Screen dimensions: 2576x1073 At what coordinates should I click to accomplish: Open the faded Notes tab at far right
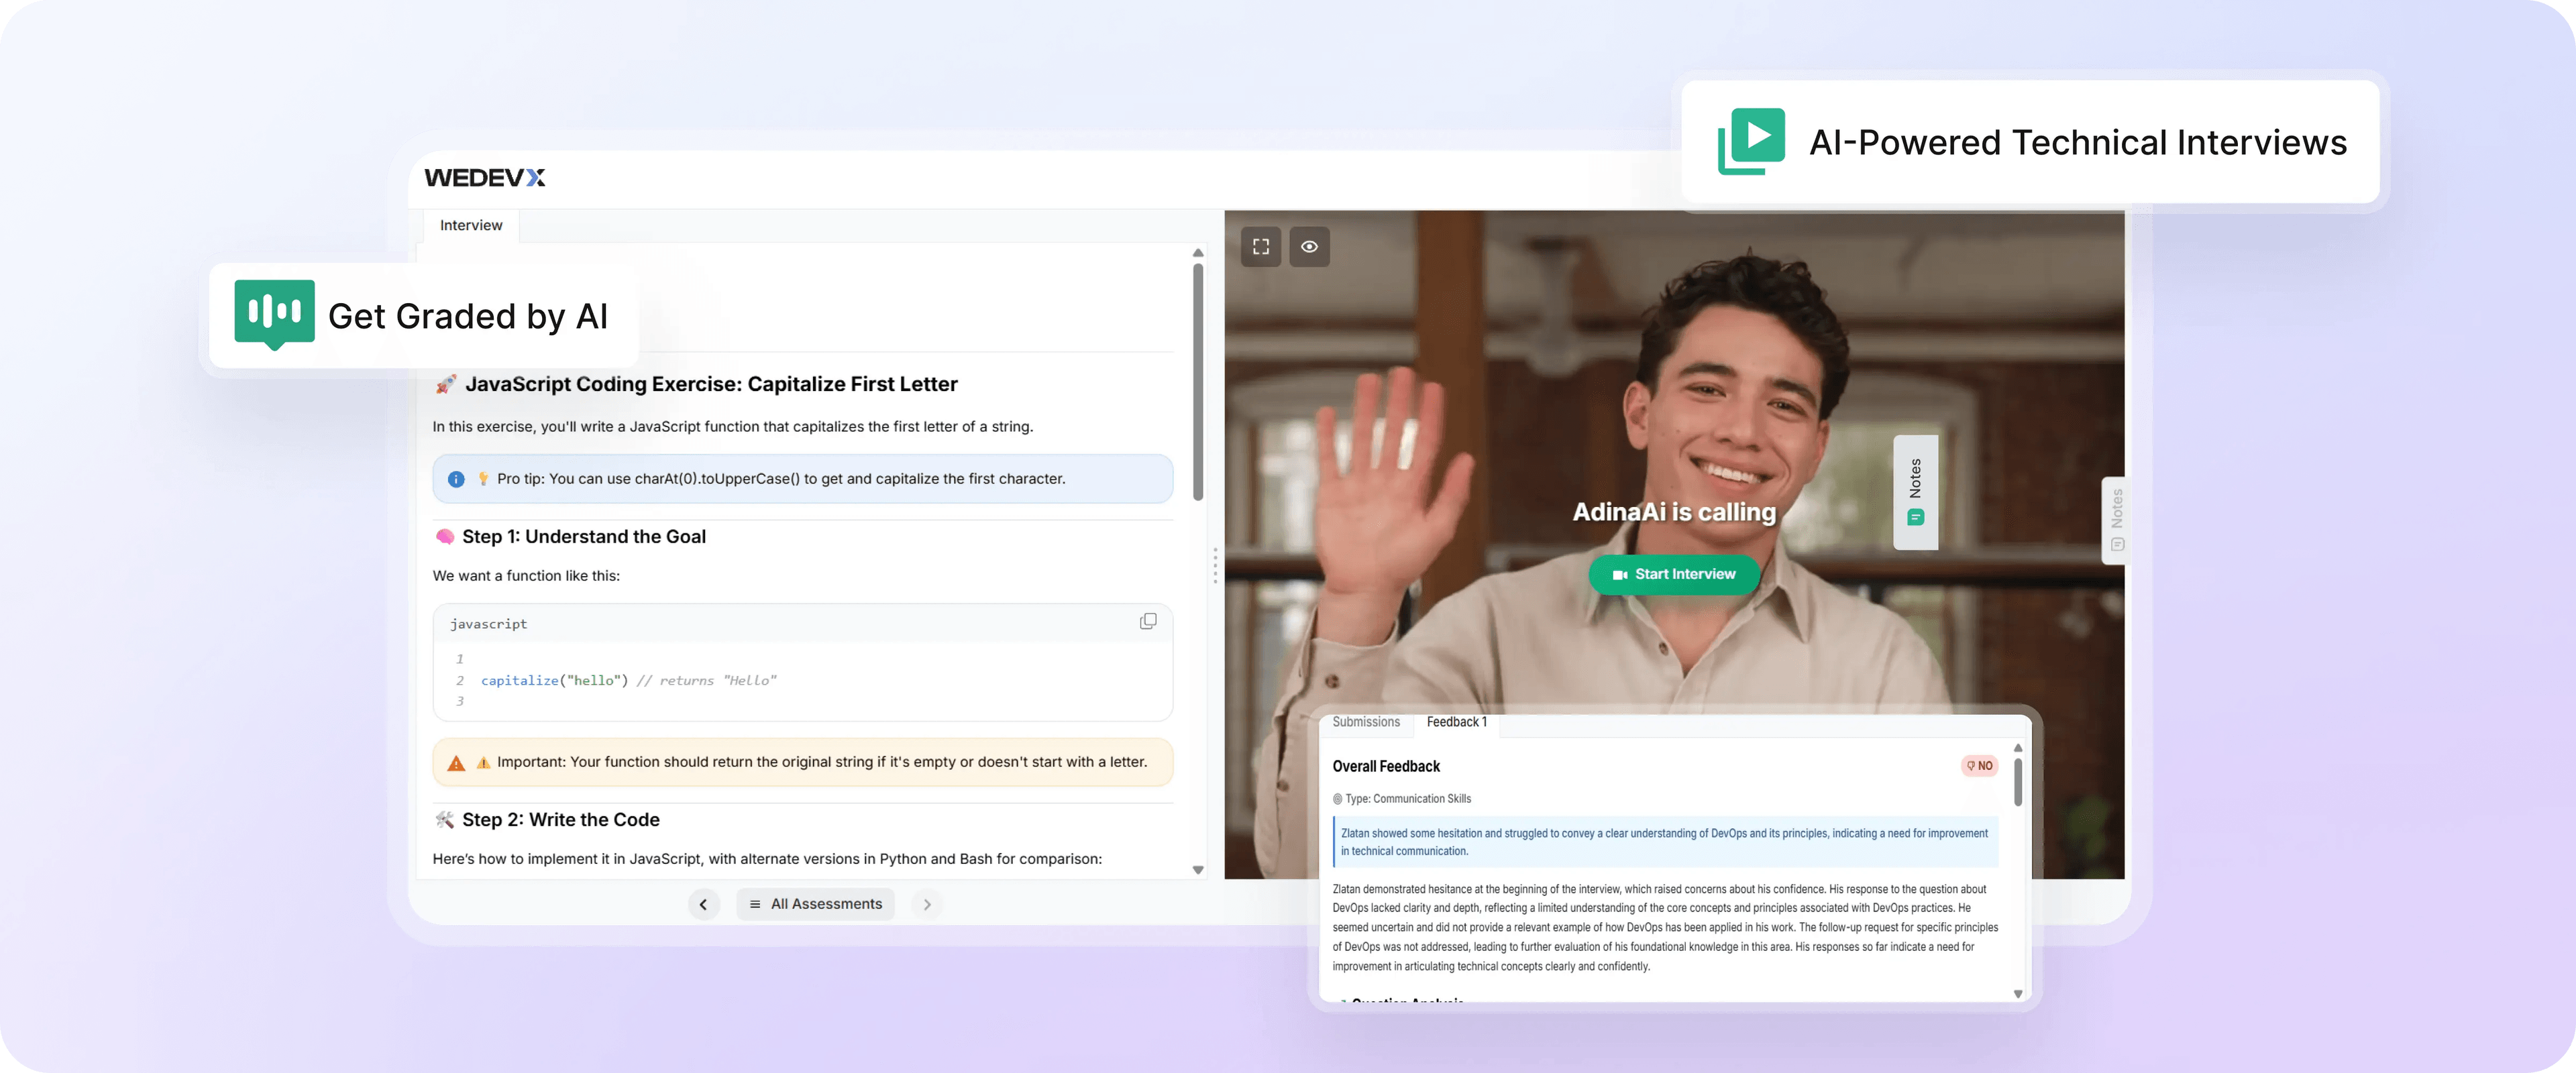pyautogui.click(x=2116, y=520)
